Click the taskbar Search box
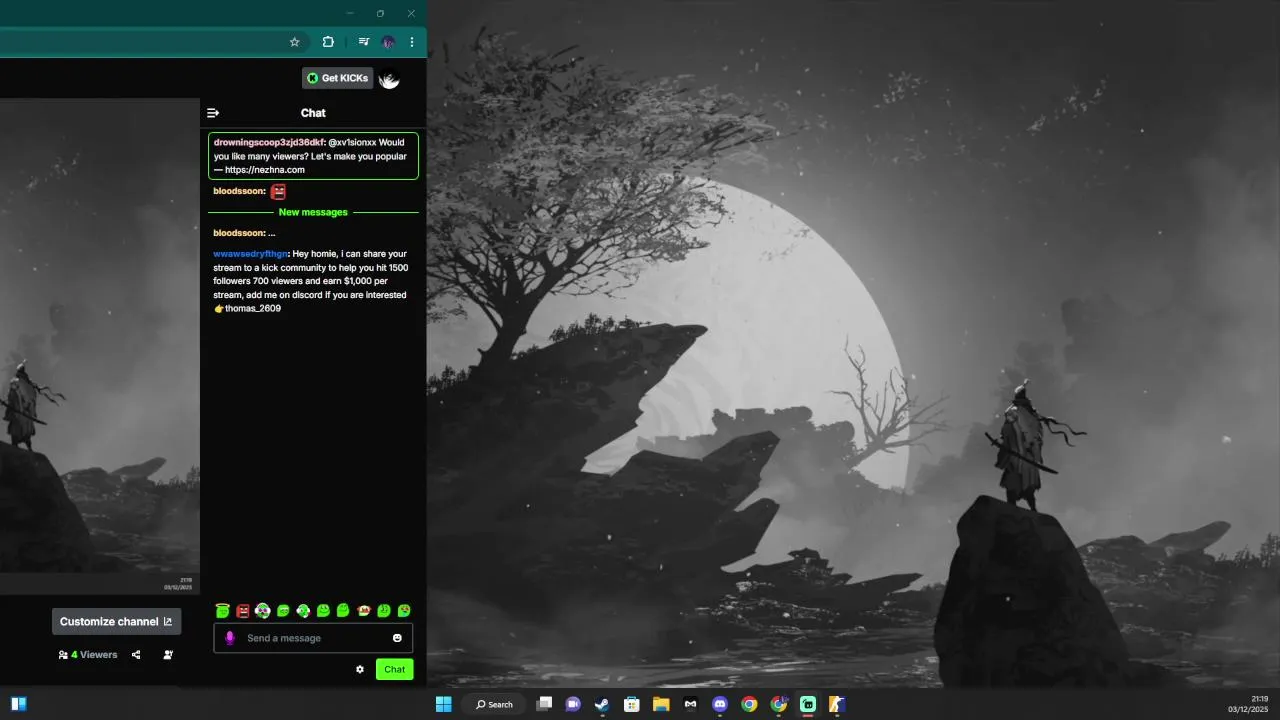Screen dimensions: 1280x720 tap(494, 704)
